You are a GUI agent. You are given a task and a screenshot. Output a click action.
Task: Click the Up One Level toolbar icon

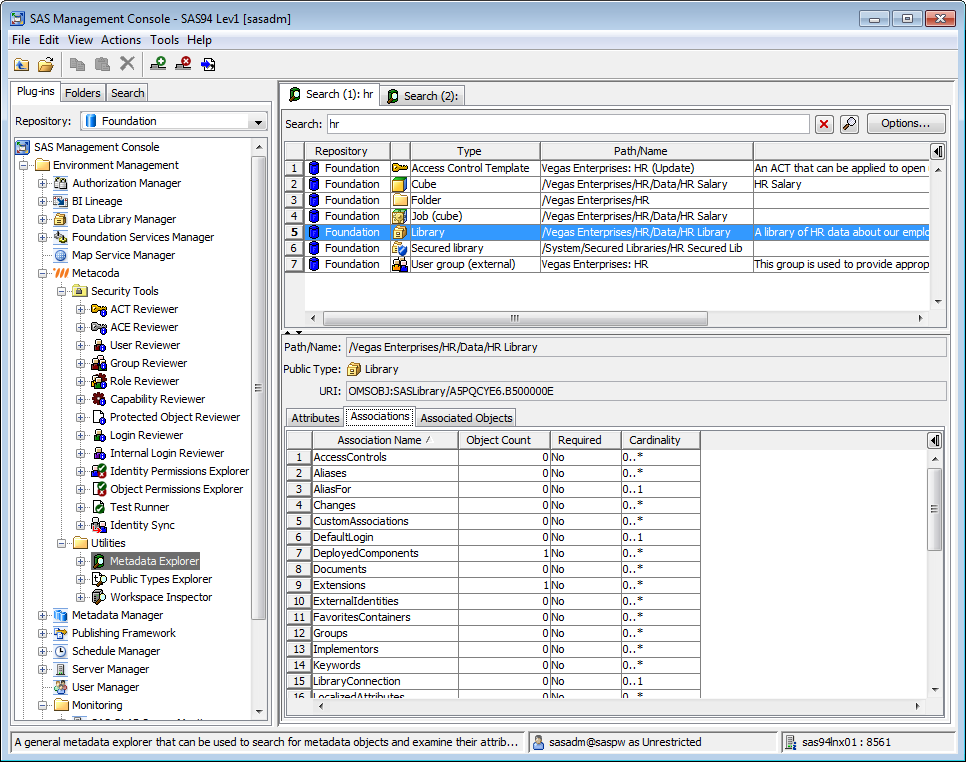[22, 64]
